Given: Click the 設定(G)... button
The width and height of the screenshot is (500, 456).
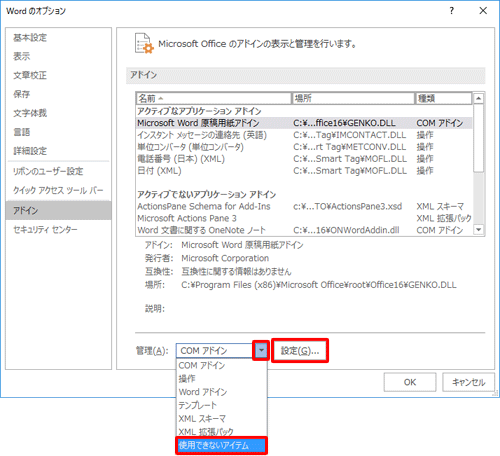Looking at the screenshot, I should pos(300,351).
